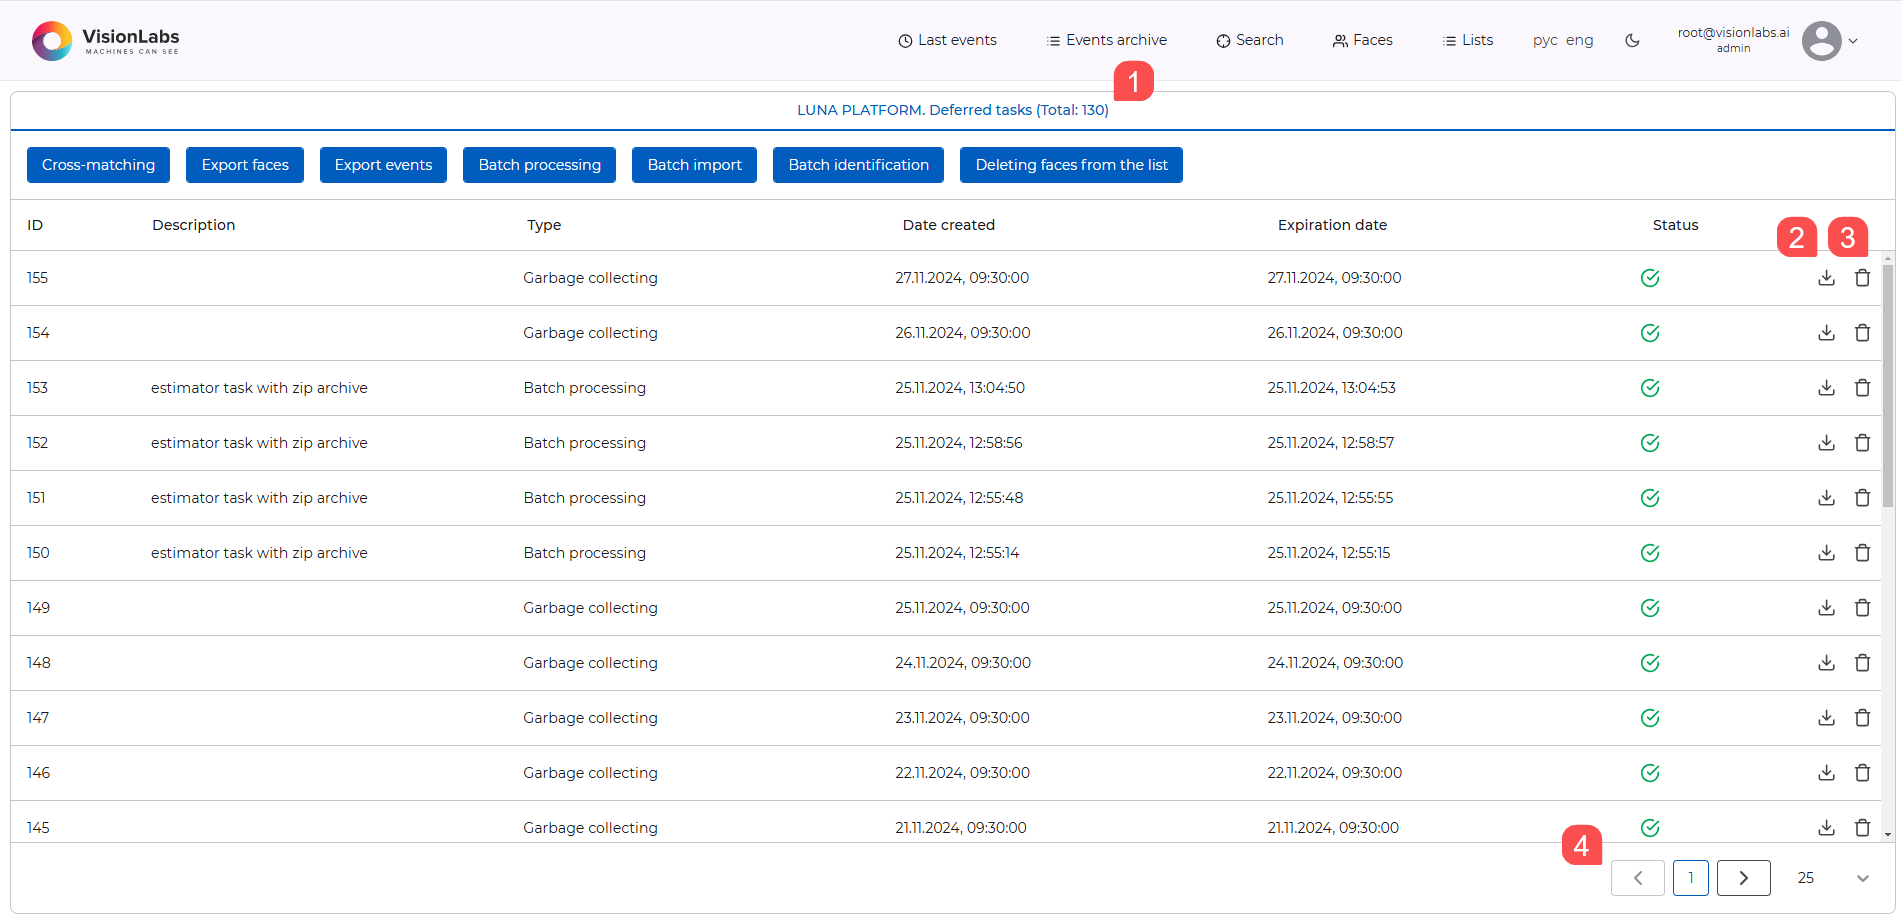Click expiration date 25.11.2024, 12:55:15

click(x=1328, y=553)
